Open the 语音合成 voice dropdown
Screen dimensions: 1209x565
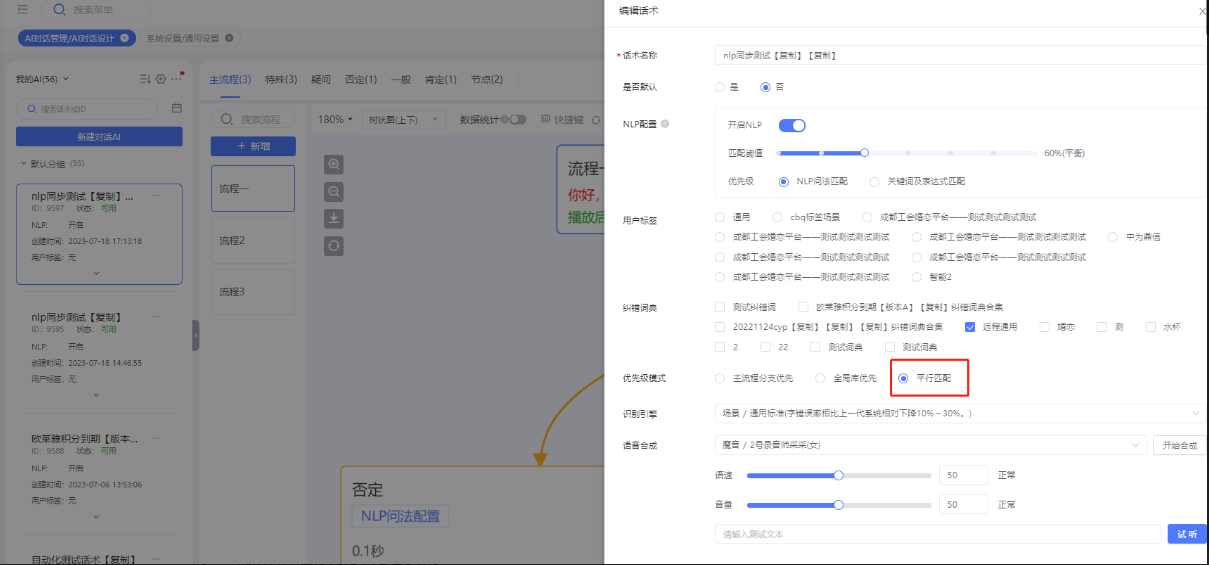930,445
